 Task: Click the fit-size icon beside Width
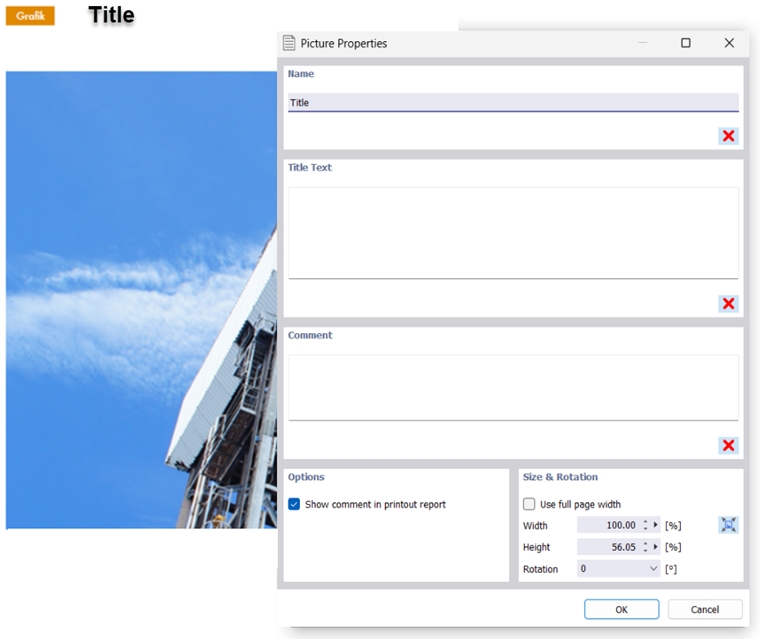point(728,525)
